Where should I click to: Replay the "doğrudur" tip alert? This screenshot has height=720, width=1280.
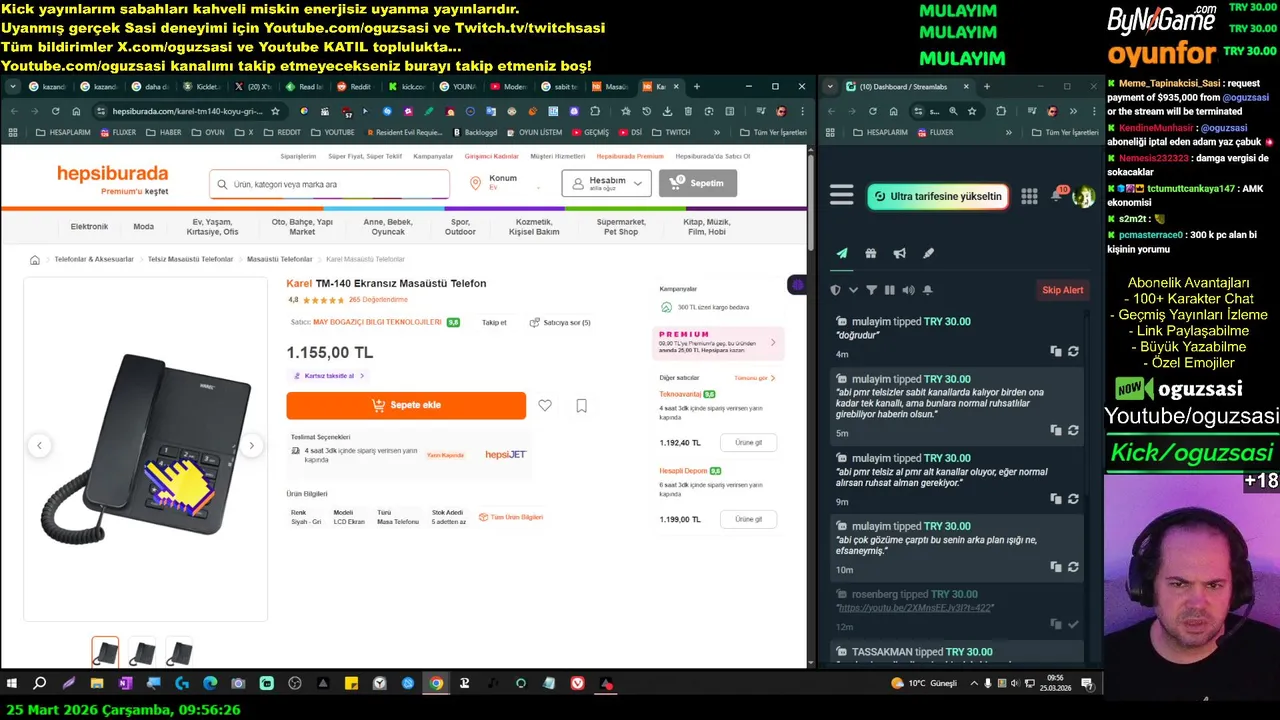pos(1073,352)
